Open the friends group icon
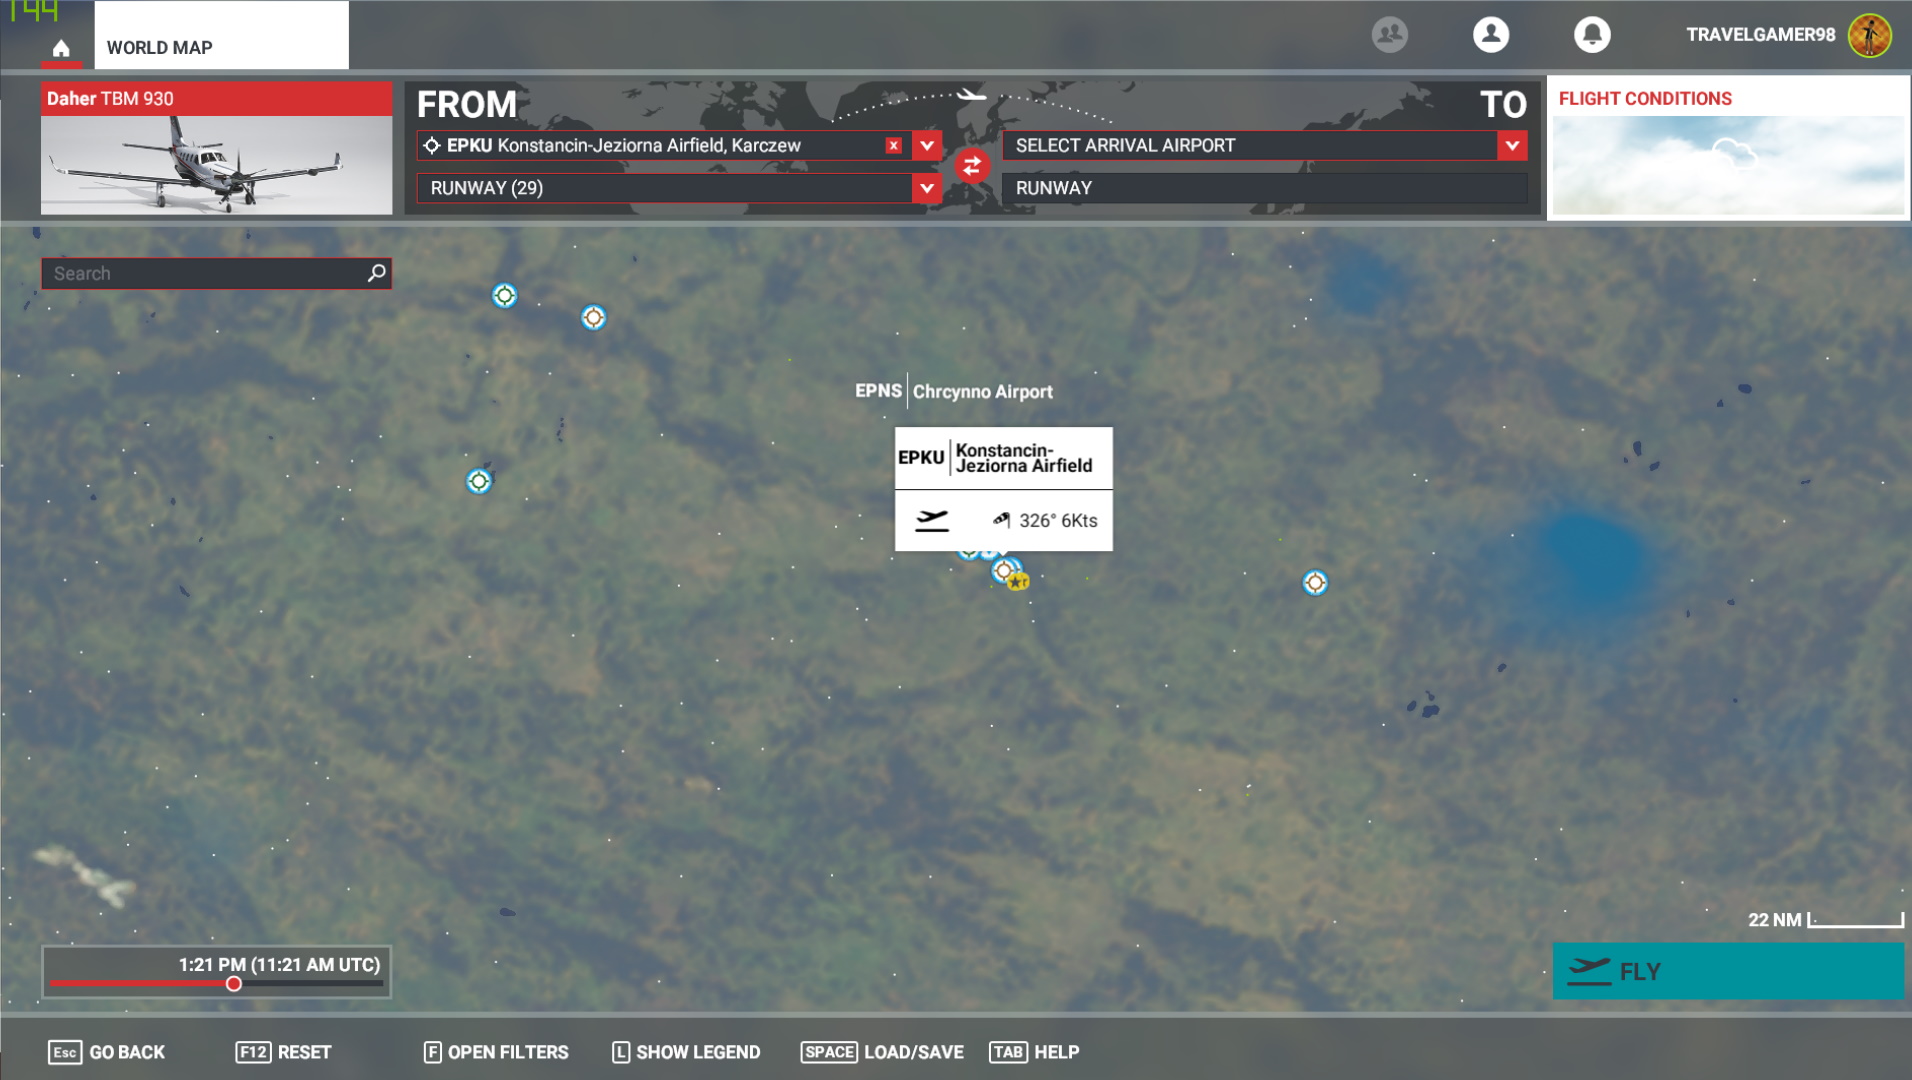The width and height of the screenshot is (1912, 1080). click(1389, 35)
